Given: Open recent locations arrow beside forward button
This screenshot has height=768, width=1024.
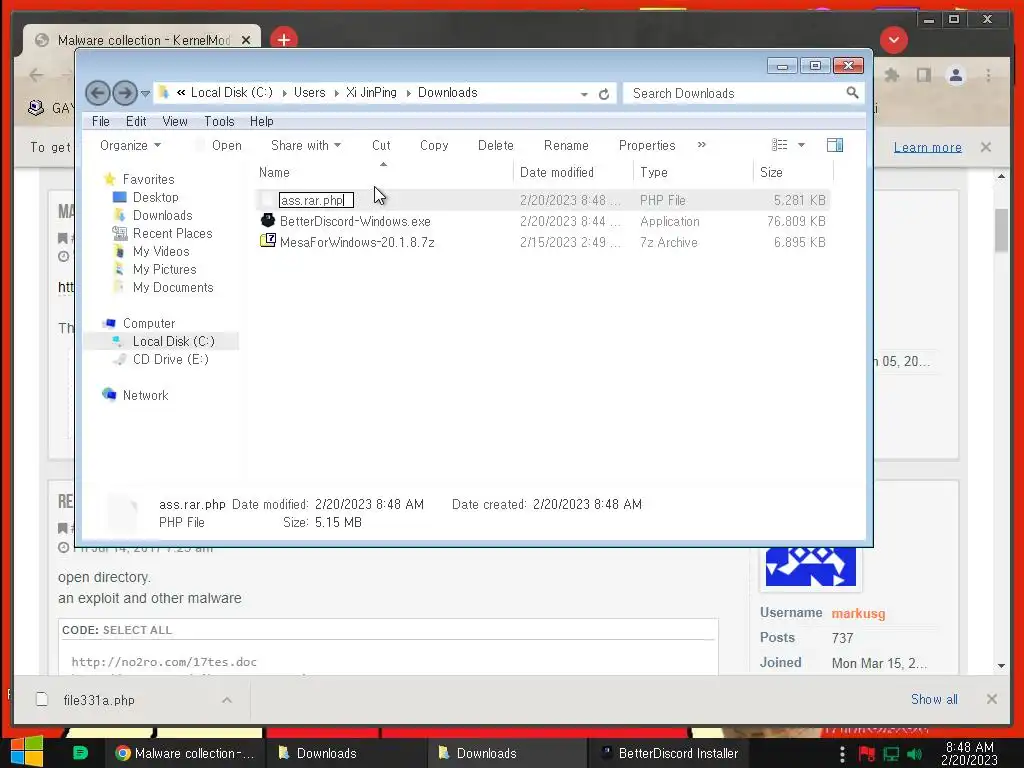Looking at the screenshot, I should click(145, 93).
